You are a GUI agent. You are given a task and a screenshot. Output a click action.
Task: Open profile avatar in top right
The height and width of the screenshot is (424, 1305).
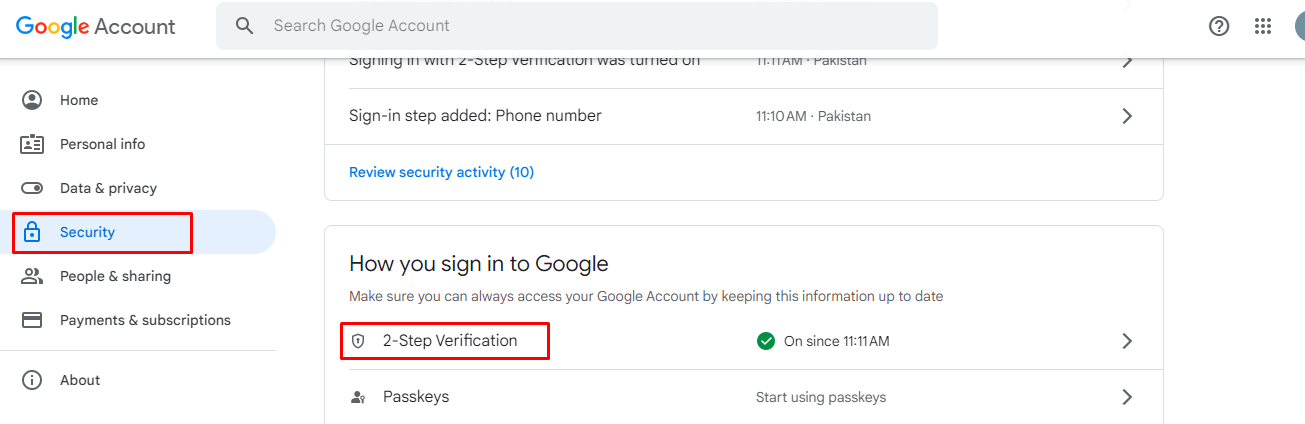click(x=1298, y=26)
